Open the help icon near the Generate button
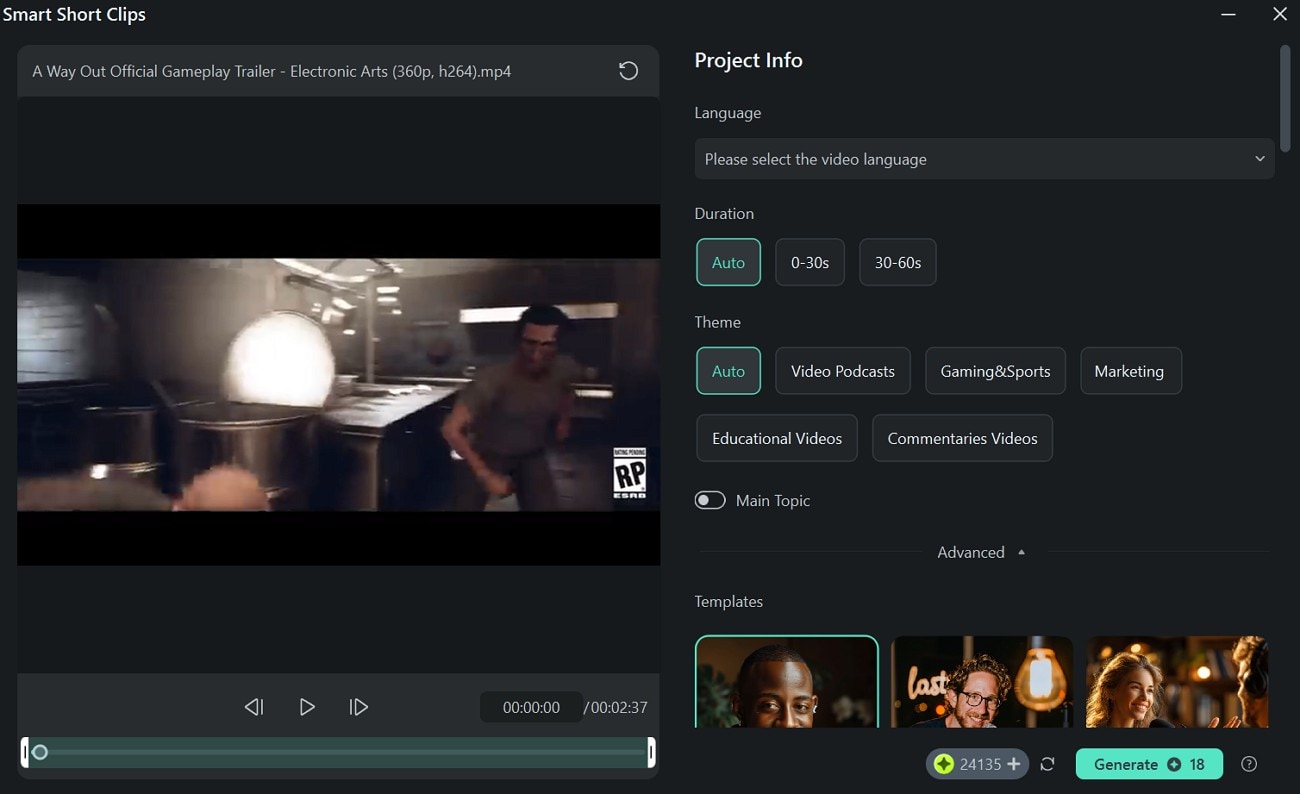The height and width of the screenshot is (794, 1300). (x=1248, y=763)
